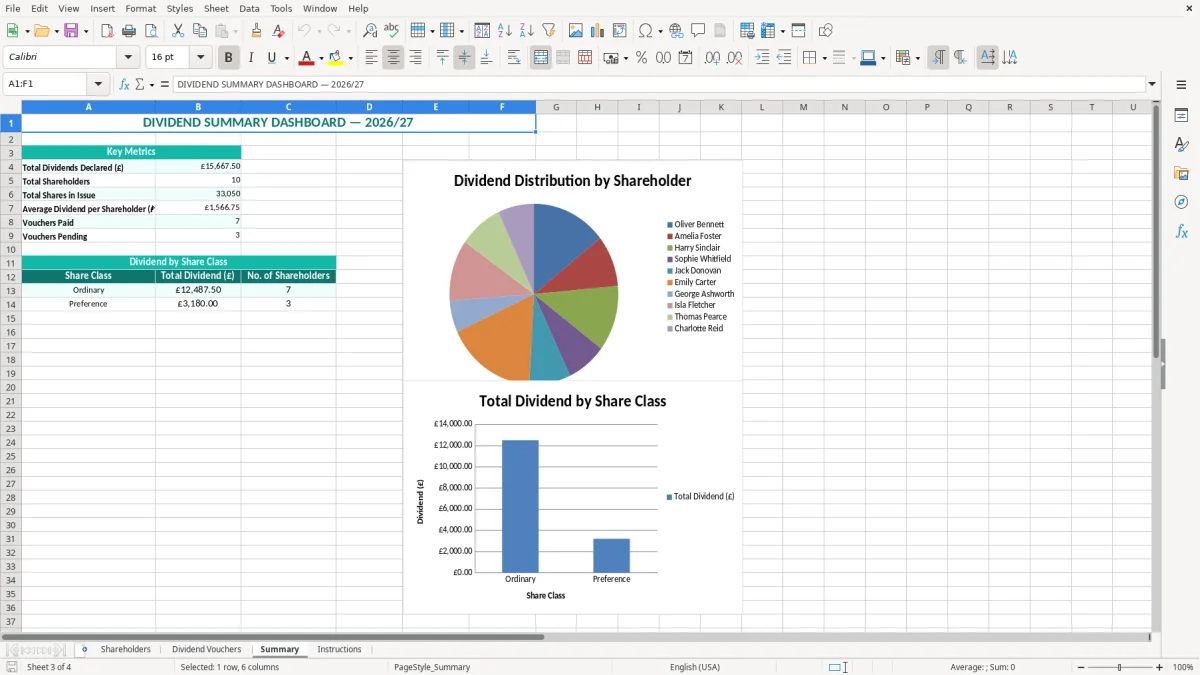
Task: Toggle Italic formatting
Action: click(251, 58)
